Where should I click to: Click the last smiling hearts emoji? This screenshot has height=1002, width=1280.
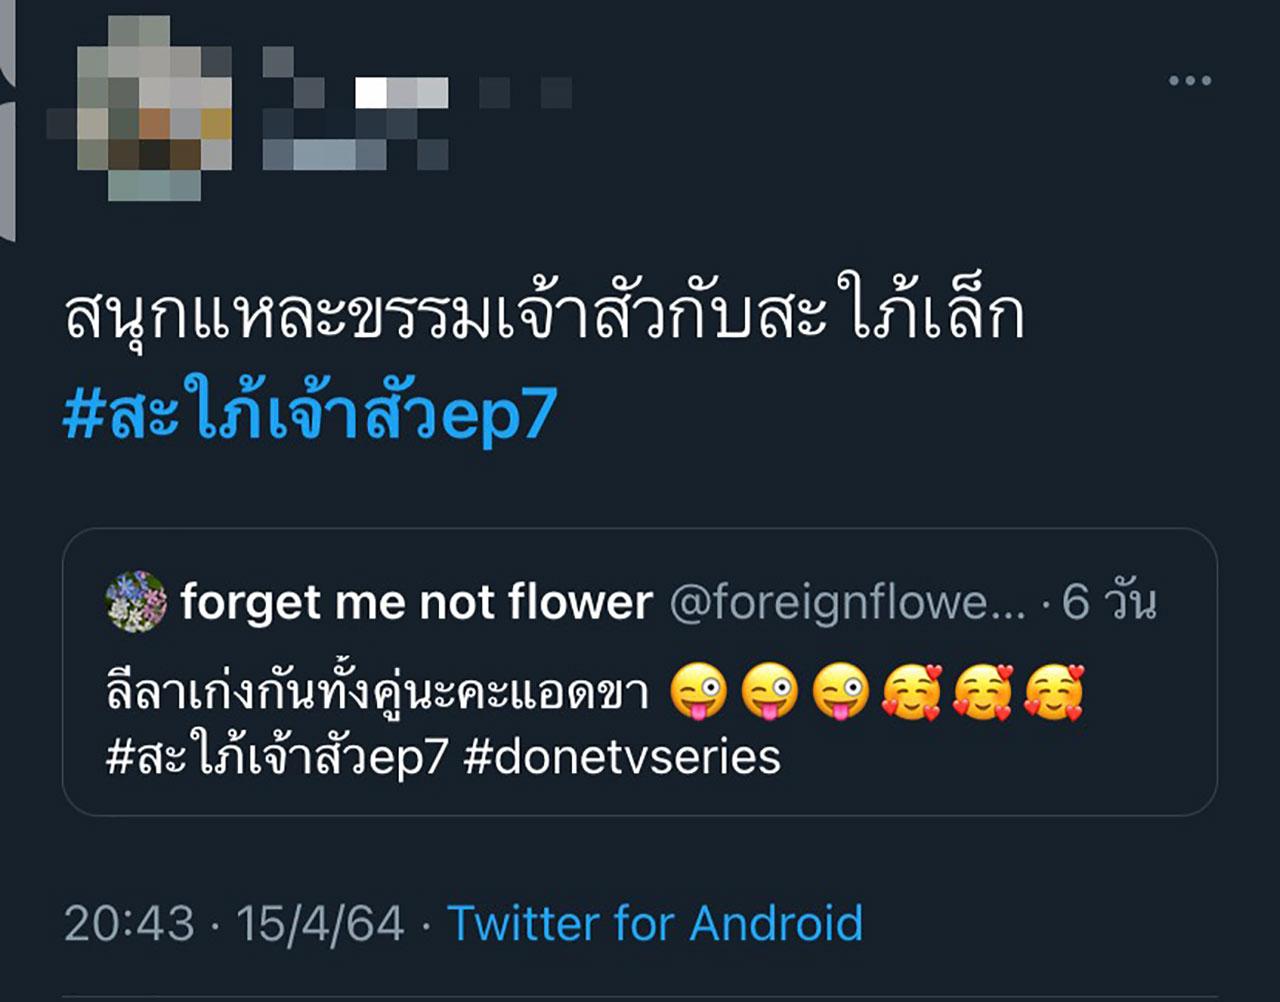[1054, 693]
